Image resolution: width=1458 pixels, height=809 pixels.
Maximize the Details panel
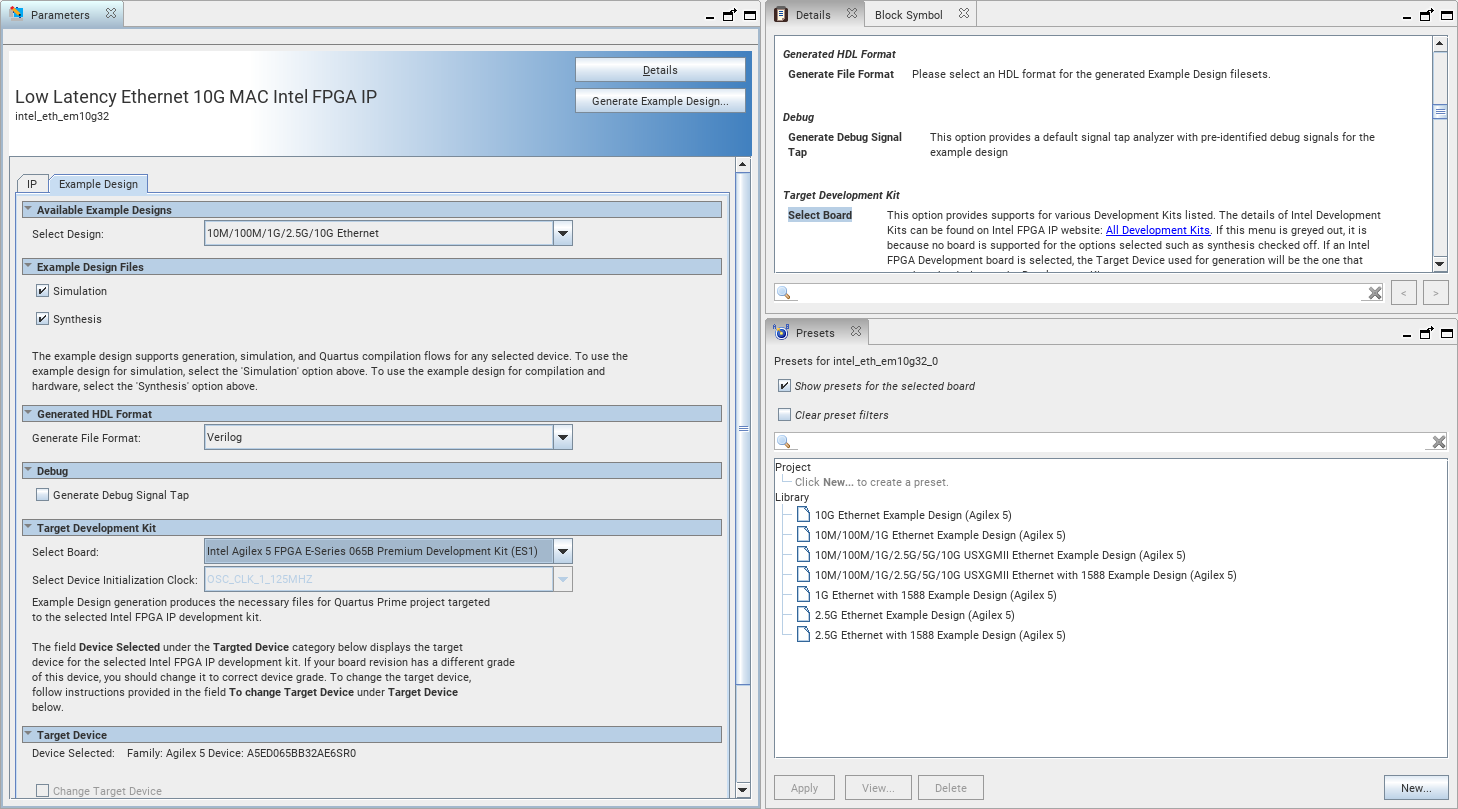[1447, 15]
